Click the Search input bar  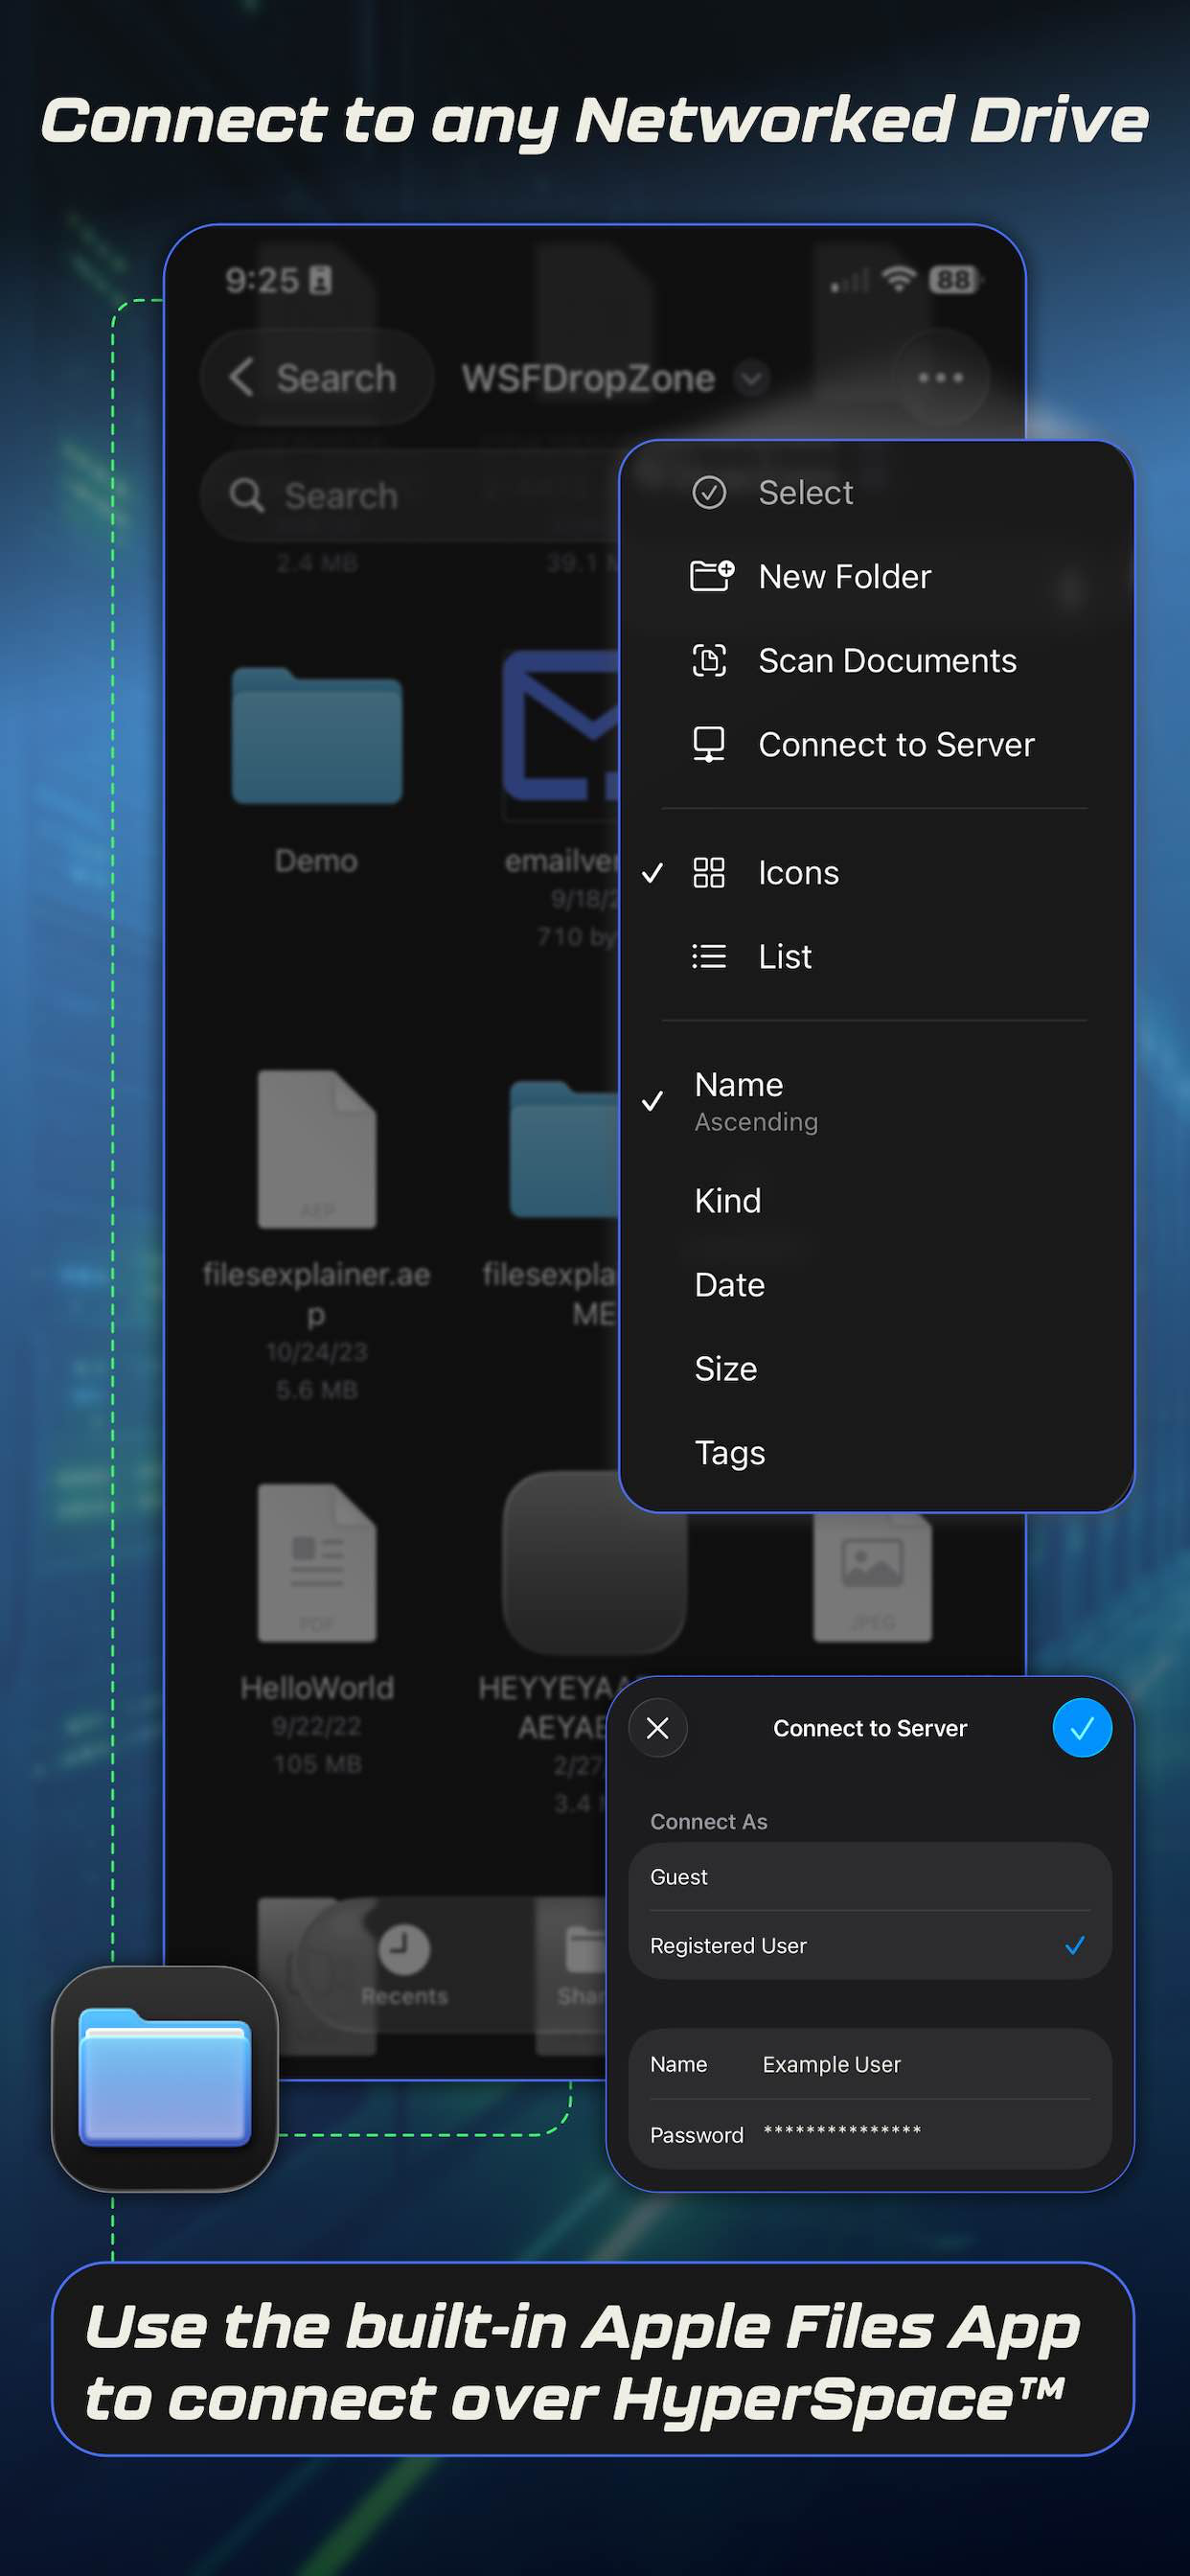(x=410, y=495)
